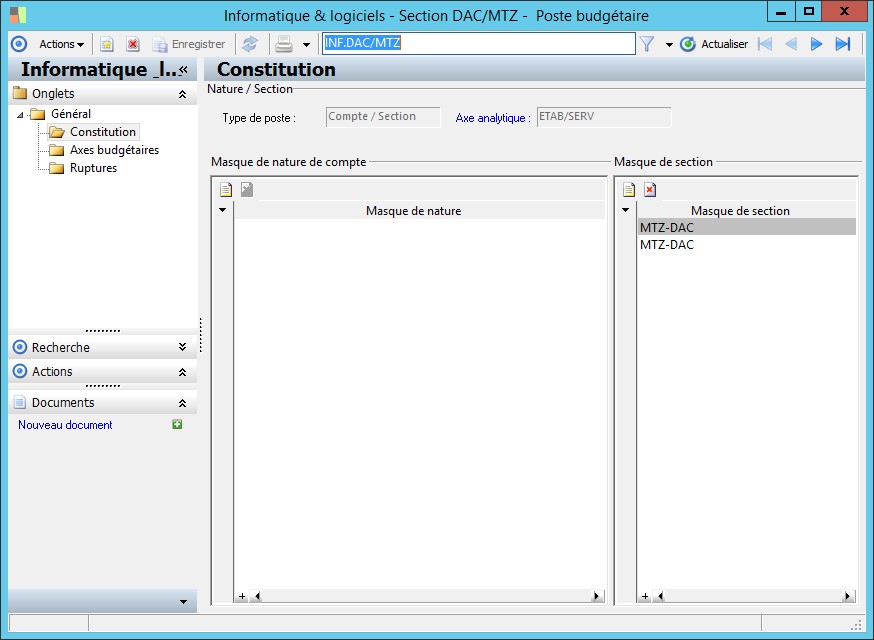
Task: Click the INF.DAC/MTZ search field
Action: [x=478, y=44]
